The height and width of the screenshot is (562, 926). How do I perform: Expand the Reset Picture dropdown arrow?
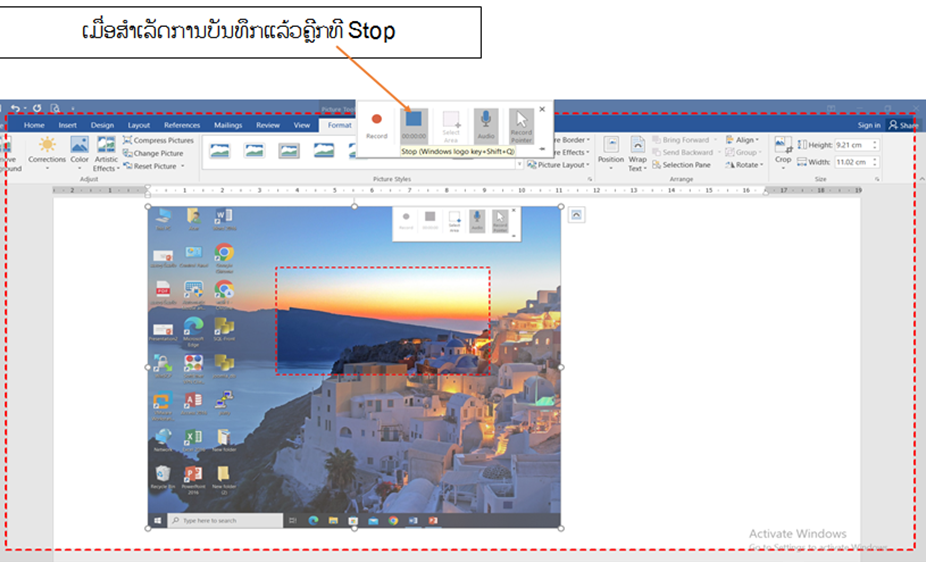[183, 166]
